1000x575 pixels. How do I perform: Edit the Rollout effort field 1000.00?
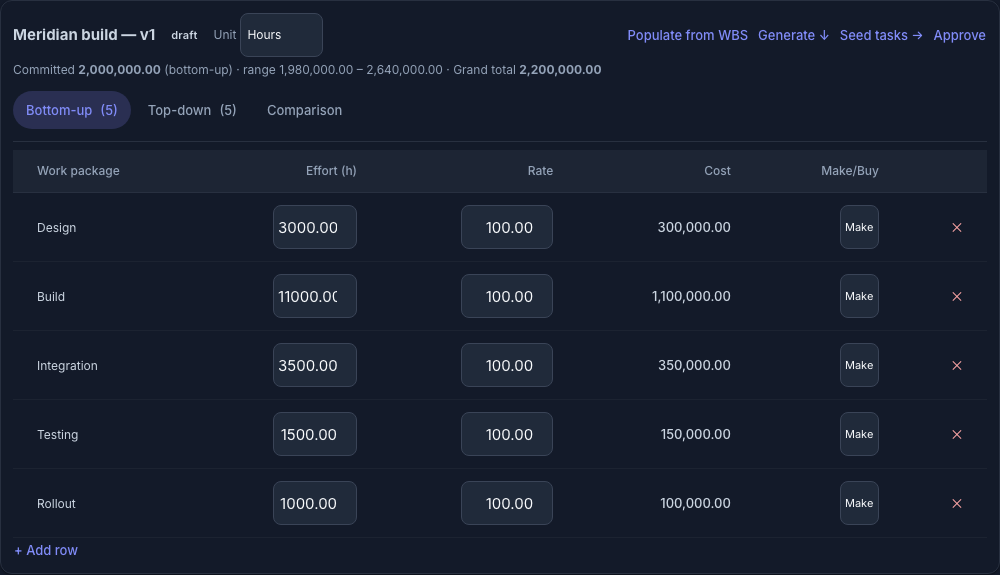(x=315, y=503)
